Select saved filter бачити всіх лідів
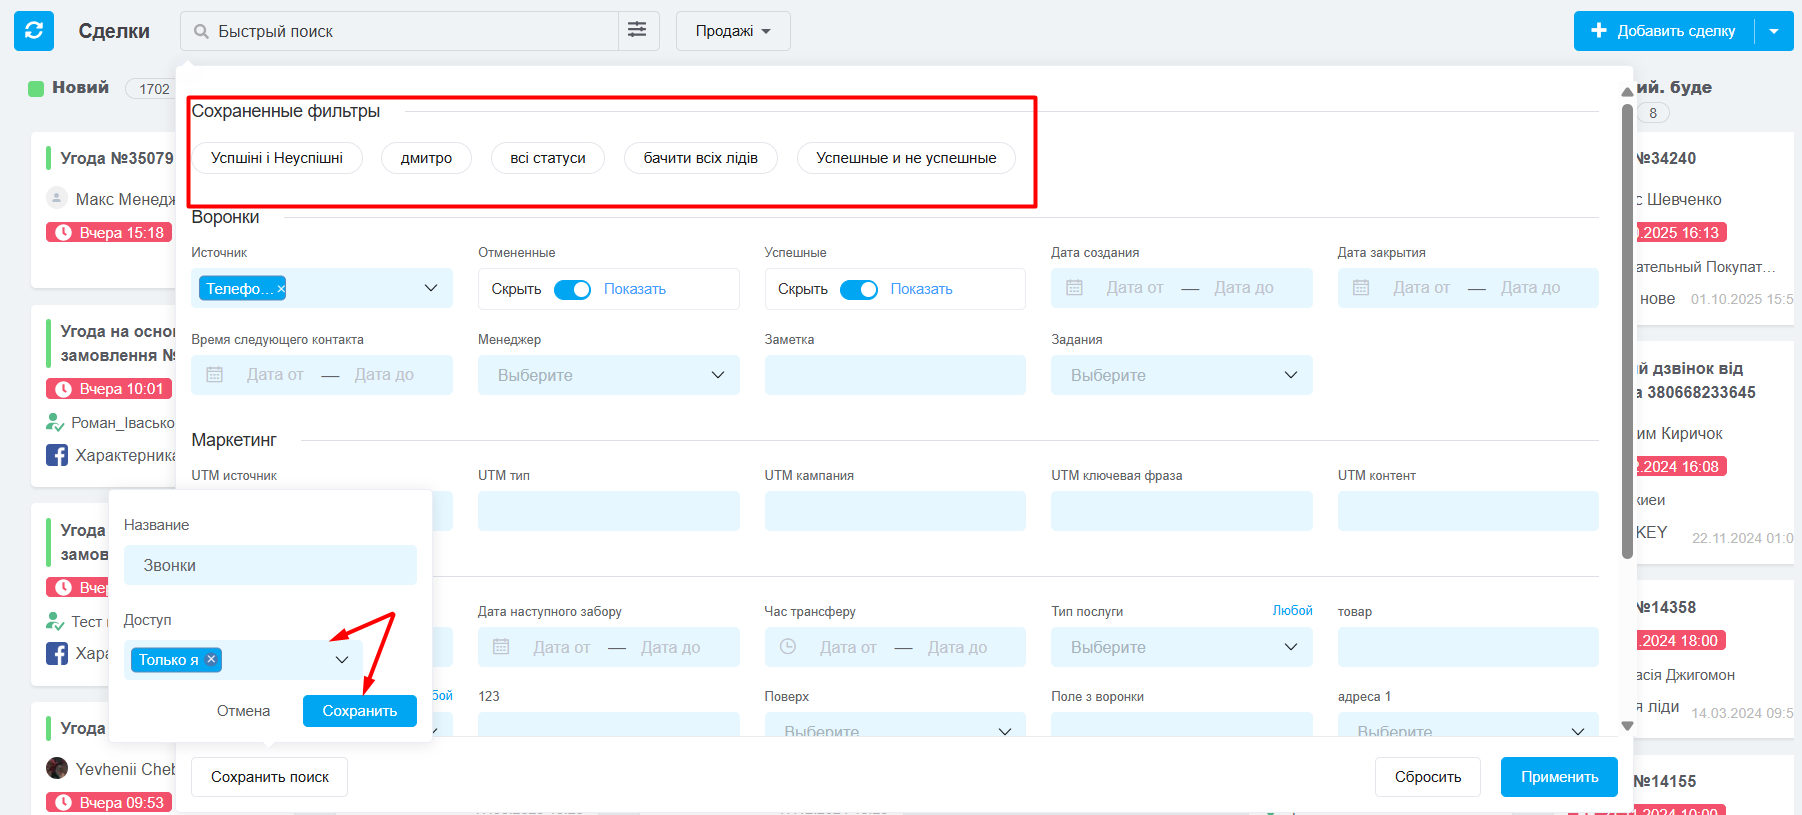The height and width of the screenshot is (815, 1802). [x=700, y=158]
